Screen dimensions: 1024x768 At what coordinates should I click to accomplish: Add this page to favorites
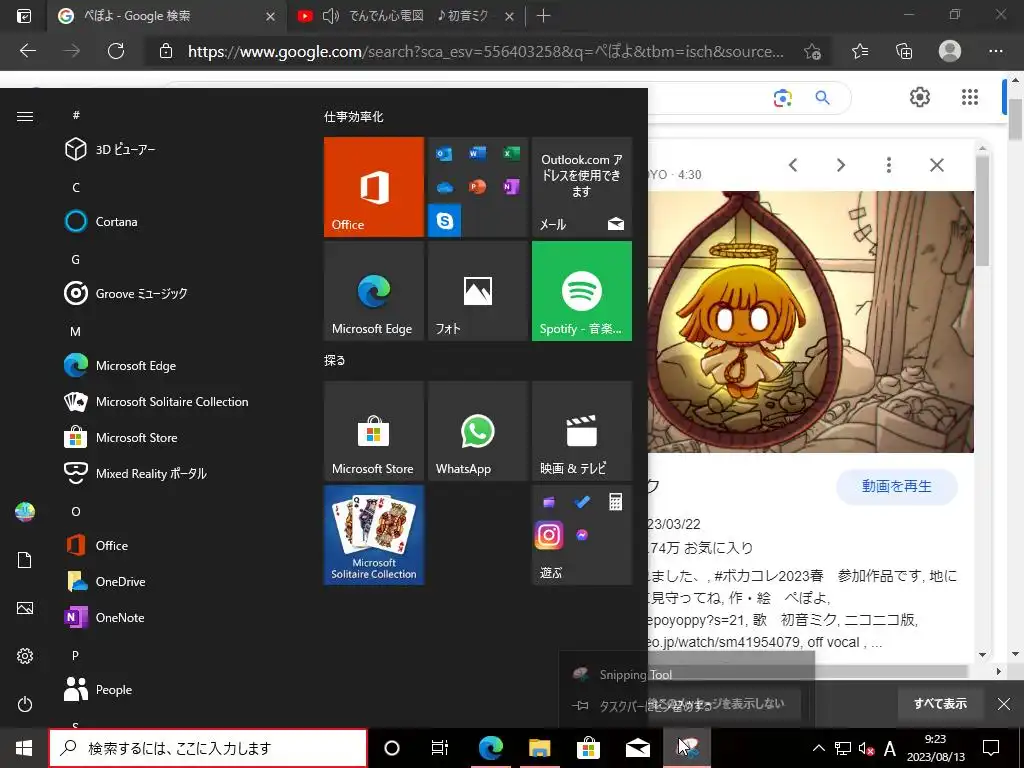coord(812,52)
